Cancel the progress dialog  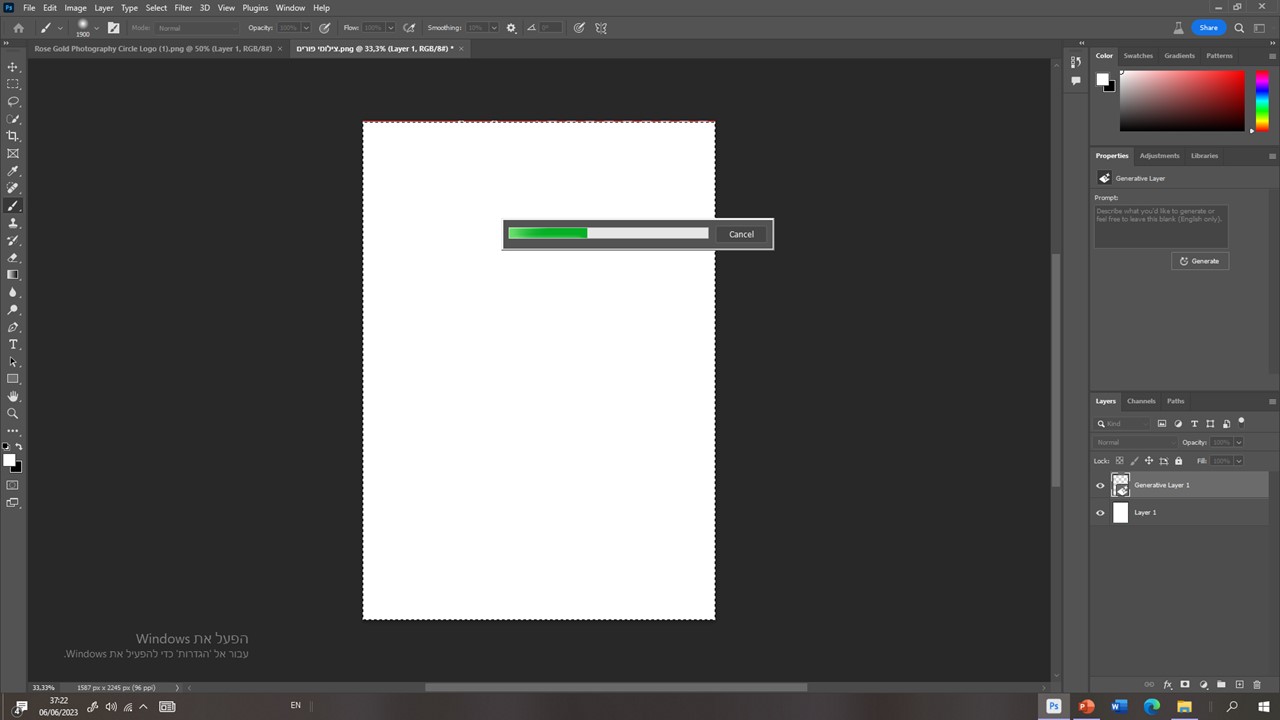click(x=741, y=234)
